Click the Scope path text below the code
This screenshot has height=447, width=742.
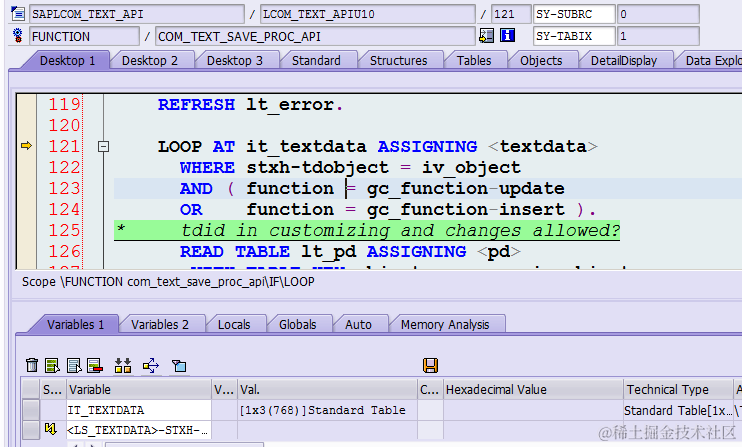click(x=168, y=281)
